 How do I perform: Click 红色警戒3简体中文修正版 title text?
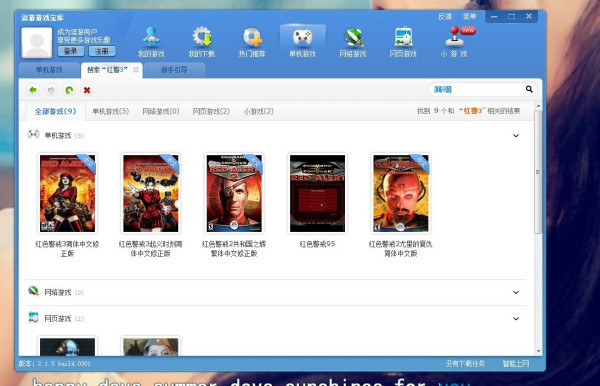coord(67,248)
